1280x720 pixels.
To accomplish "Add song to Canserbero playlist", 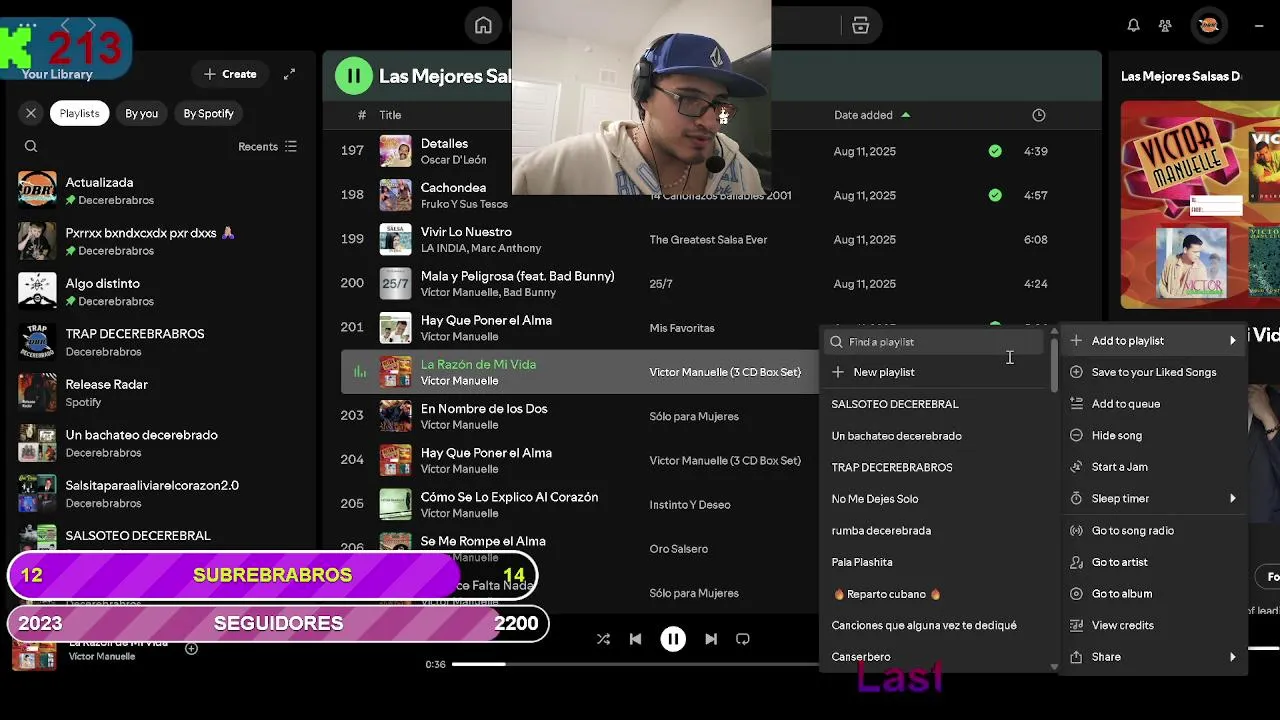I will coord(934,657).
